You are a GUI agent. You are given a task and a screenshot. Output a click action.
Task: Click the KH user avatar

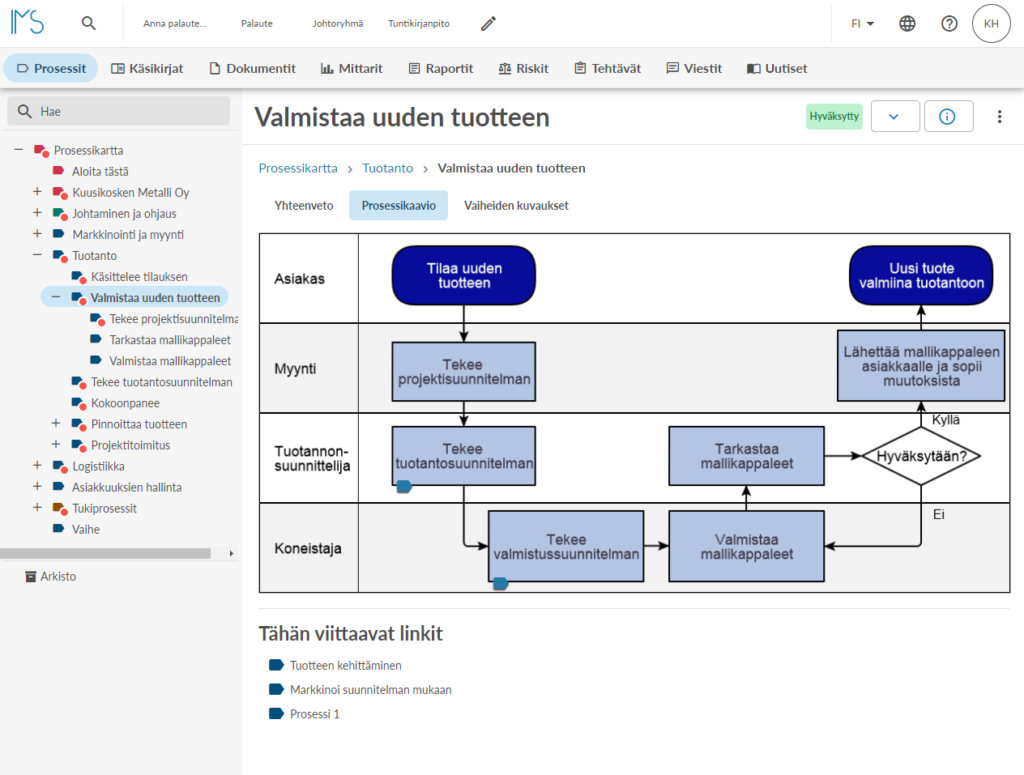coord(991,24)
